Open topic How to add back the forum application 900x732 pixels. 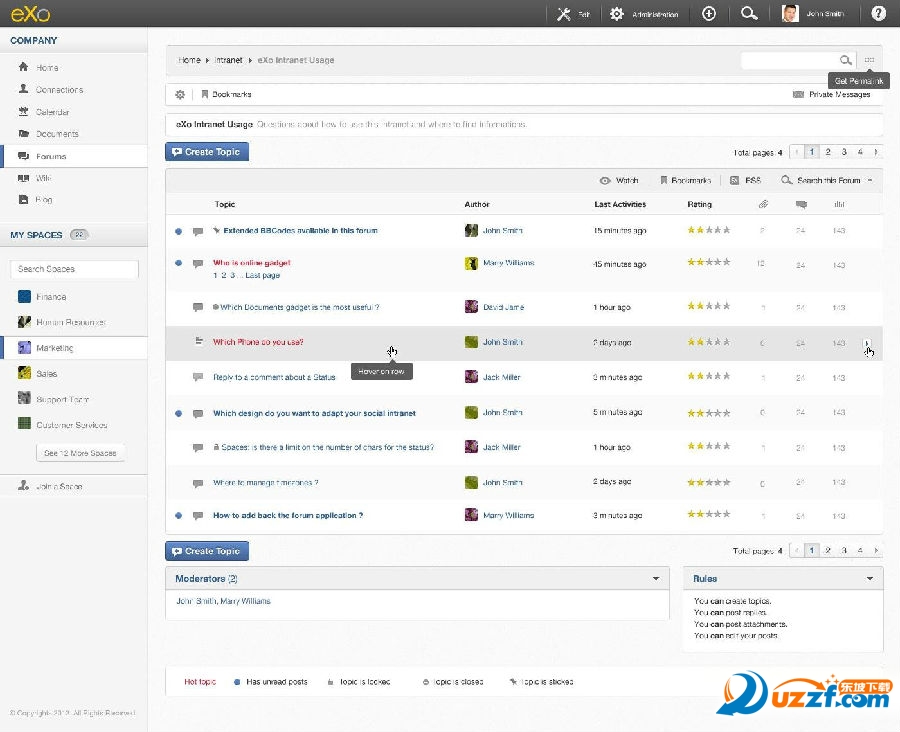288,516
